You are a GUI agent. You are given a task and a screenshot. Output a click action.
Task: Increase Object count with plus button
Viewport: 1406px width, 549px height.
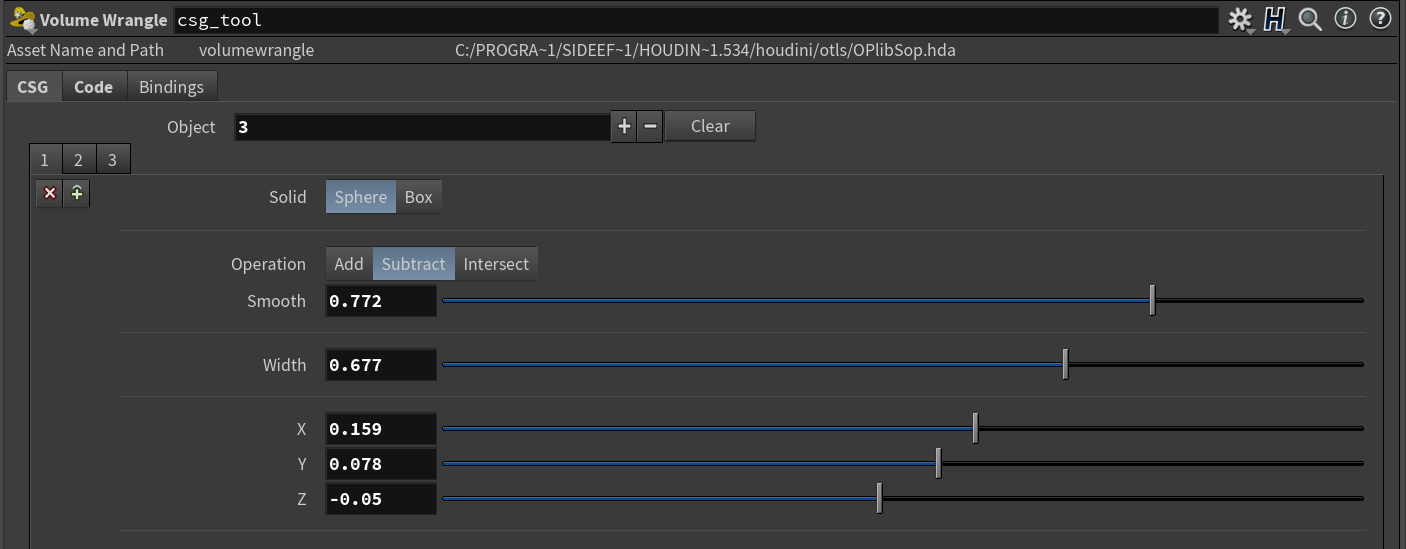click(x=624, y=126)
